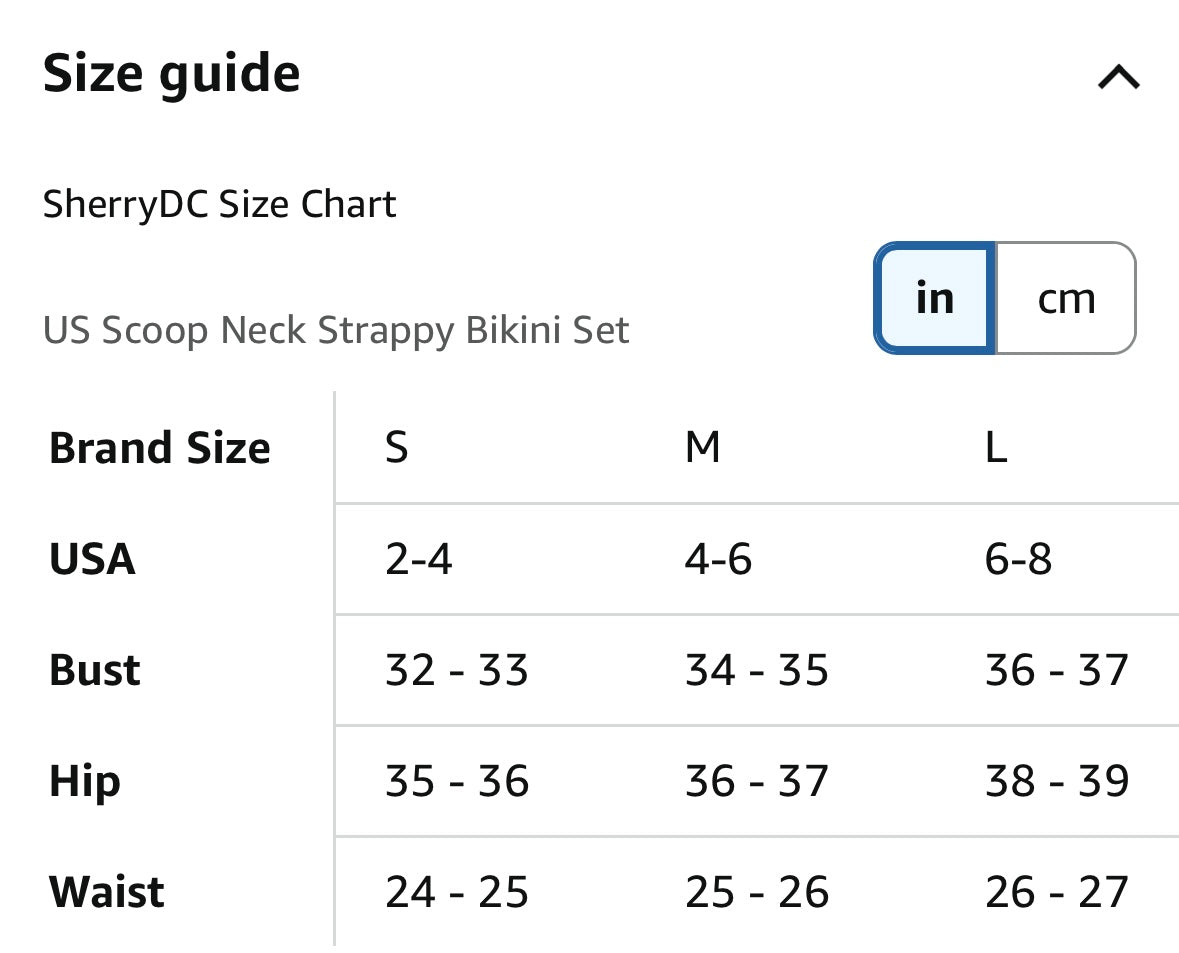Image resolution: width=1179 pixels, height=953 pixels.
Task: Switch measurement units to cm
Action: click(1065, 297)
